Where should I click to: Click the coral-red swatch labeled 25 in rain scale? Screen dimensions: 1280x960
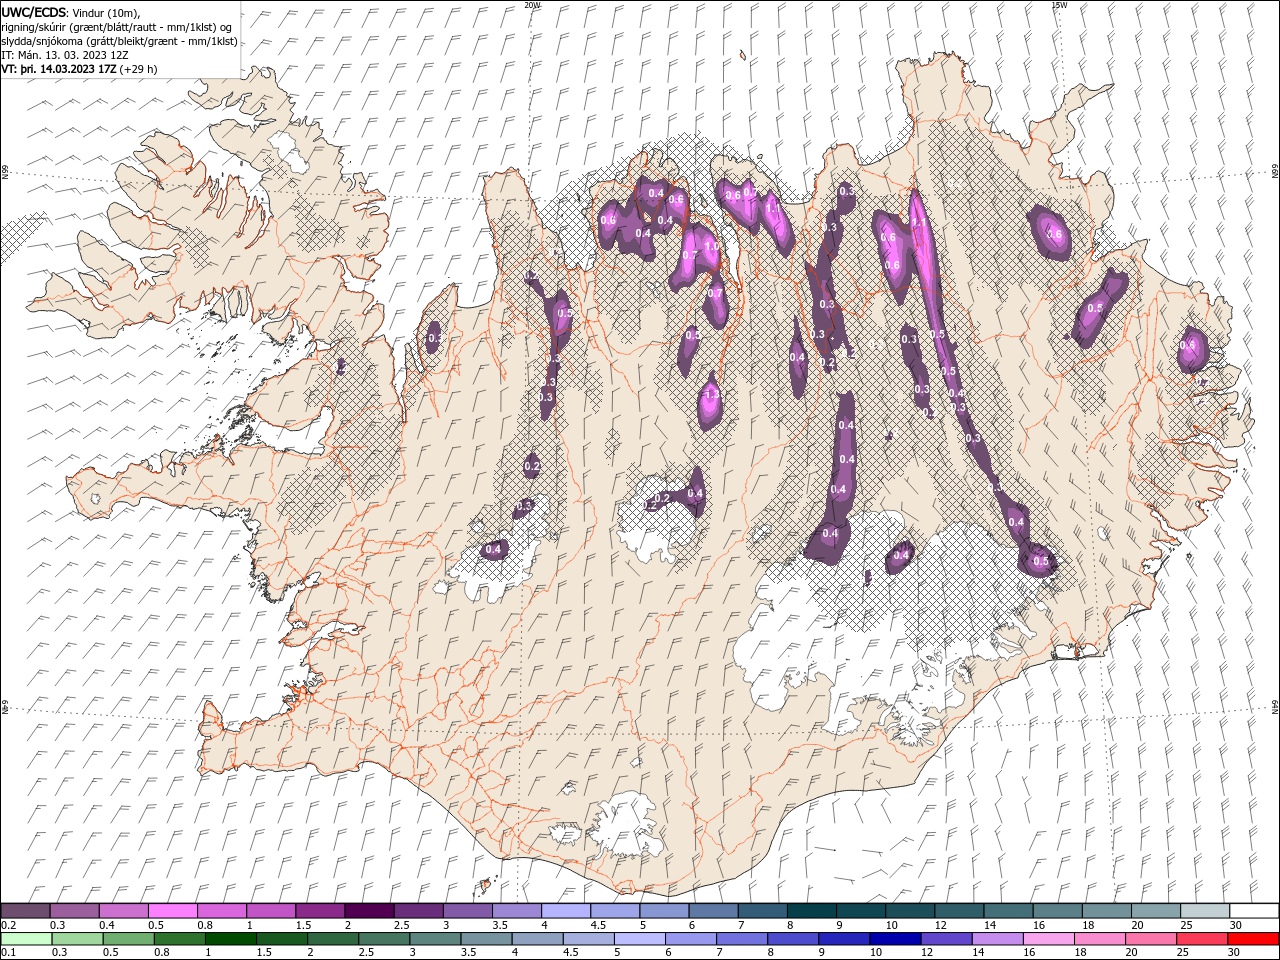tap(1201, 939)
